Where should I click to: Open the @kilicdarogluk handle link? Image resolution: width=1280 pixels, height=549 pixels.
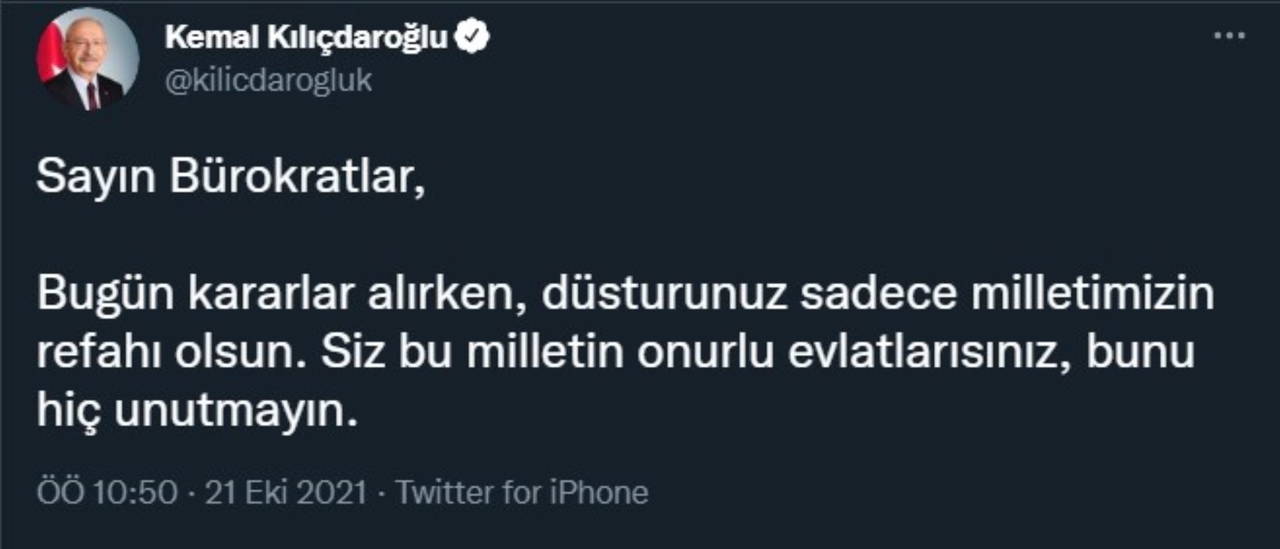(x=268, y=80)
